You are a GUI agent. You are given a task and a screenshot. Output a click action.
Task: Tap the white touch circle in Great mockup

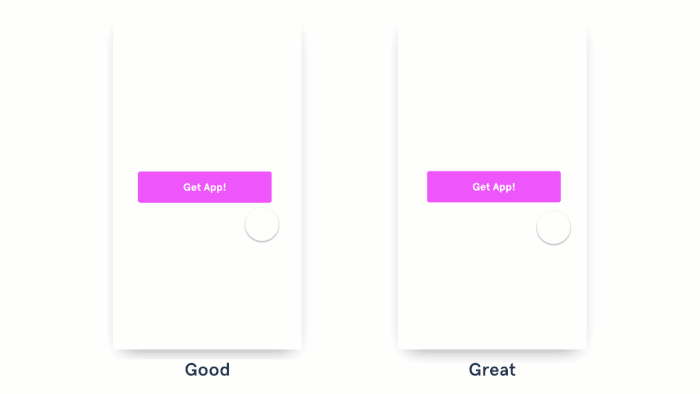[553, 227]
